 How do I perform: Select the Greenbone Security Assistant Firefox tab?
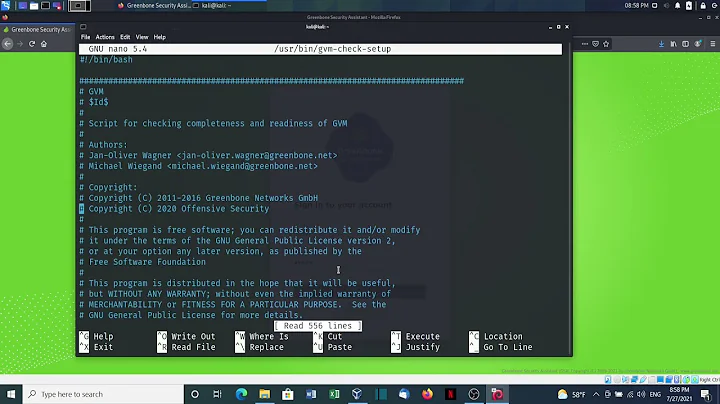[x=38, y=29]
